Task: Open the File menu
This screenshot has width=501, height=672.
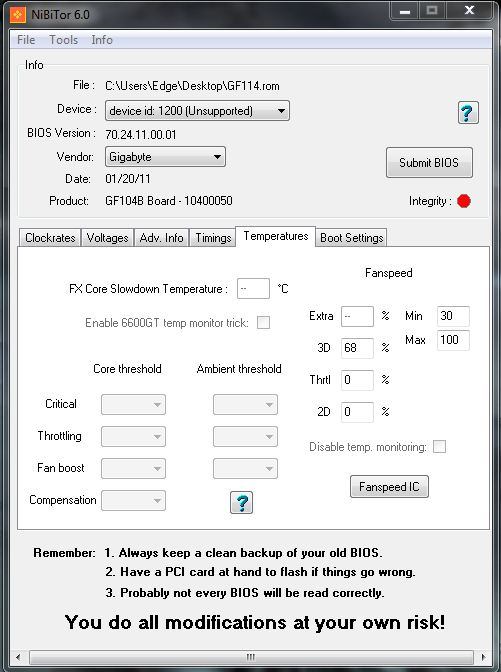Action: pyautogui.click(x=26, y=40)
